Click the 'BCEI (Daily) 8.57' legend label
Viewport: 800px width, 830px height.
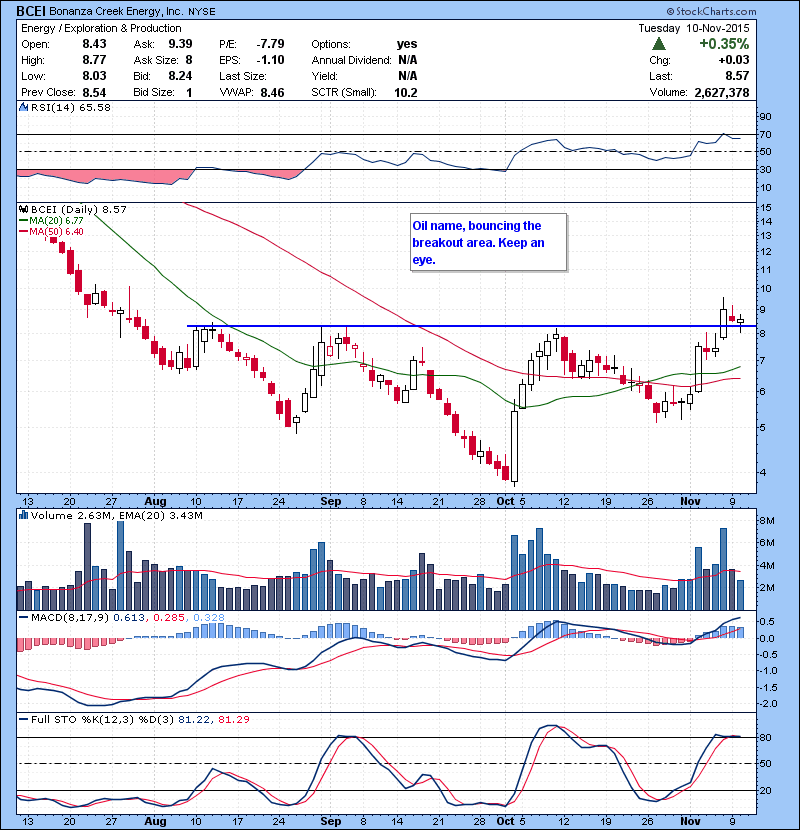pyautogui.click(x=79, y=210)
